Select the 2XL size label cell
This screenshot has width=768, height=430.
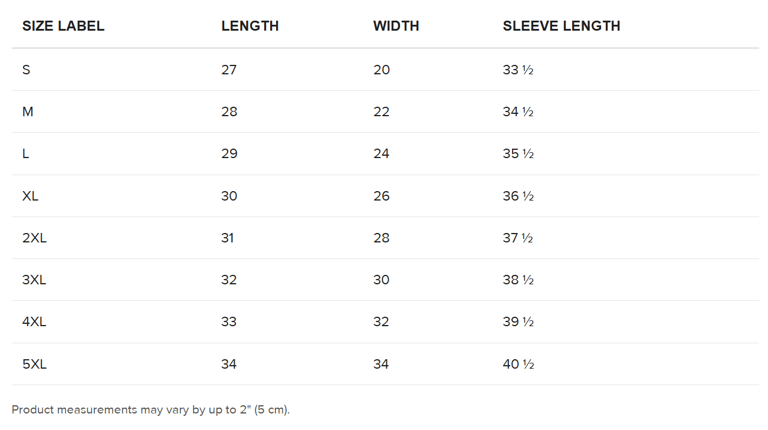pos(34,238)
